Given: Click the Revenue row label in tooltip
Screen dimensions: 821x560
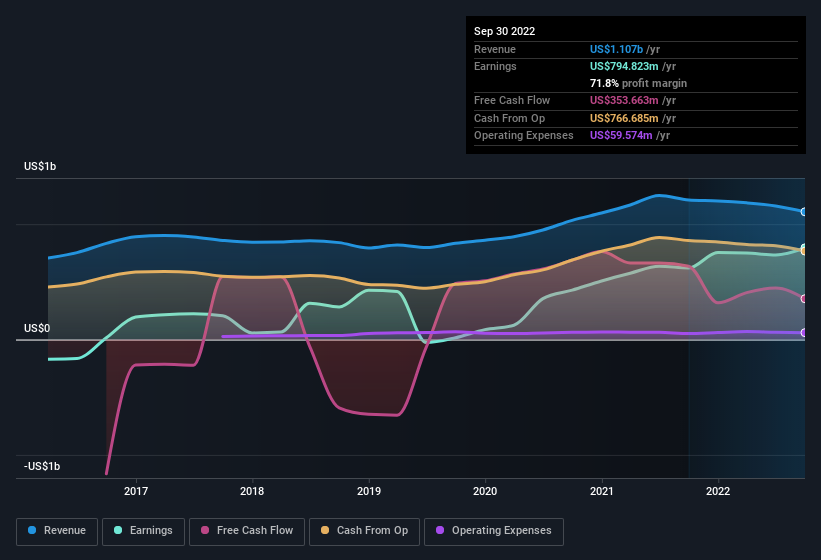Looking at the screenshot, I should 495,49.
